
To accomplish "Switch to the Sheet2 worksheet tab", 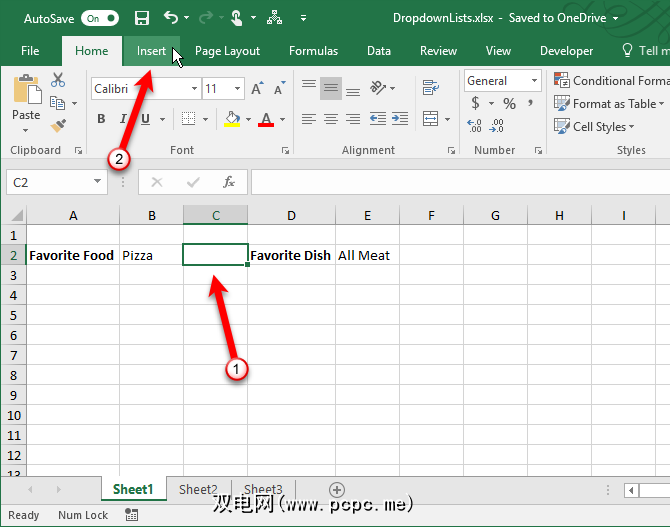I will tap(198, 489).
